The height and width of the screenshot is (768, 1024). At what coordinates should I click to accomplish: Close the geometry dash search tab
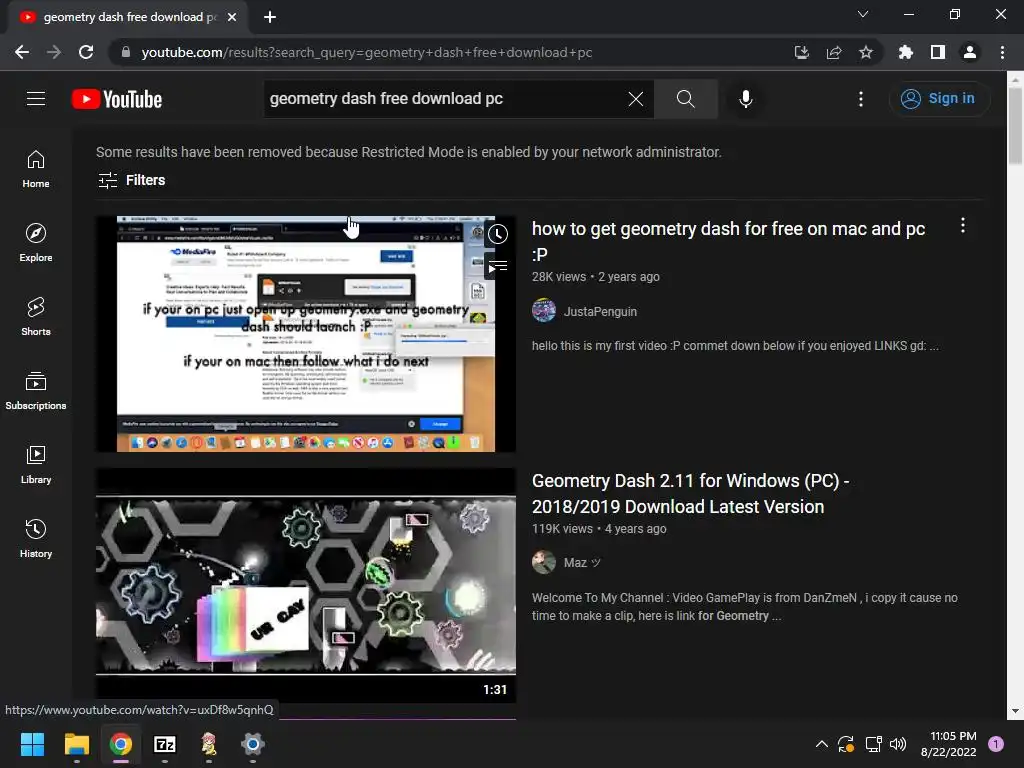(x=232, y=17)
